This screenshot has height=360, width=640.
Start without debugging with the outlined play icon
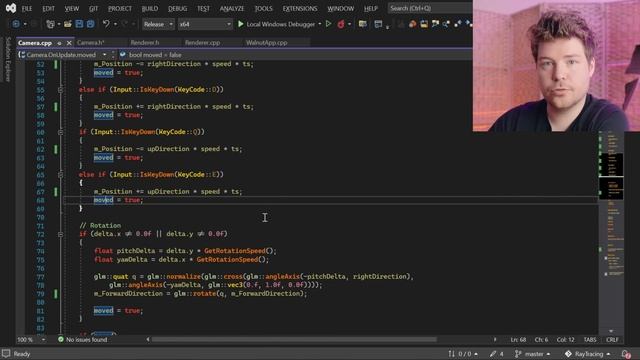(328, 24)
